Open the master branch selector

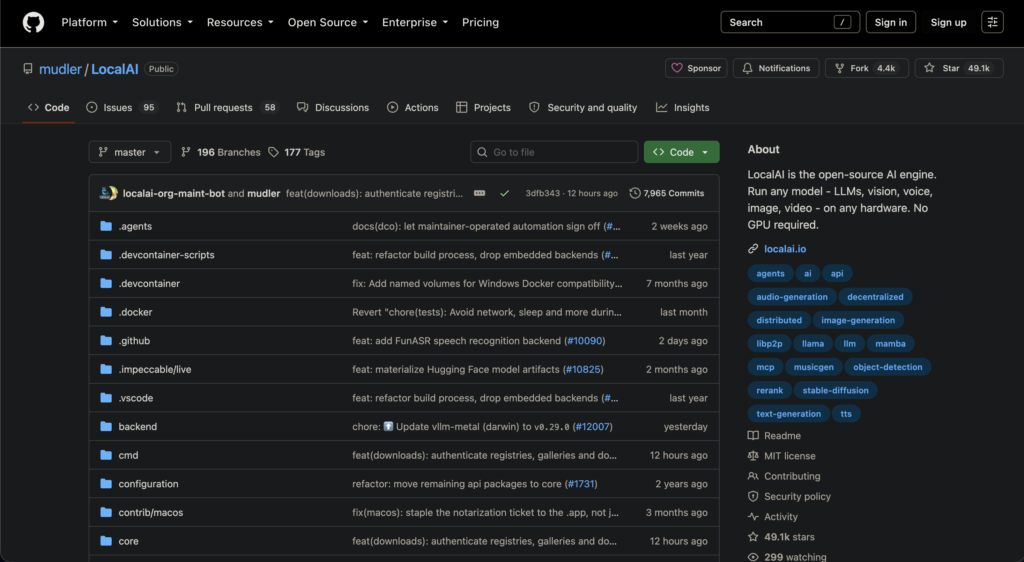129,152
